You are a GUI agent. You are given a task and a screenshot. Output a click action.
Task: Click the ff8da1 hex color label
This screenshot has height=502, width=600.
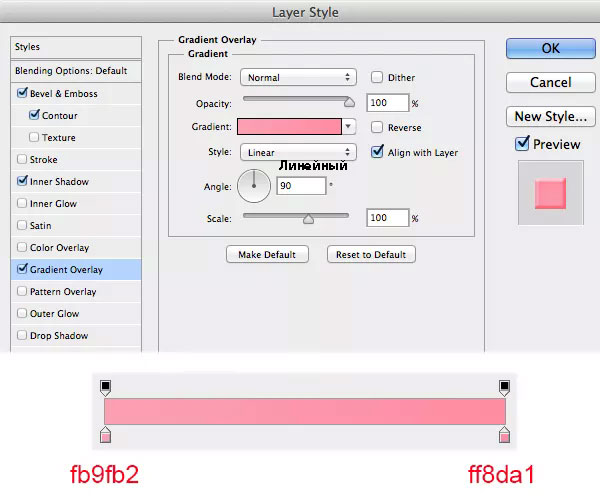[501, 474]
